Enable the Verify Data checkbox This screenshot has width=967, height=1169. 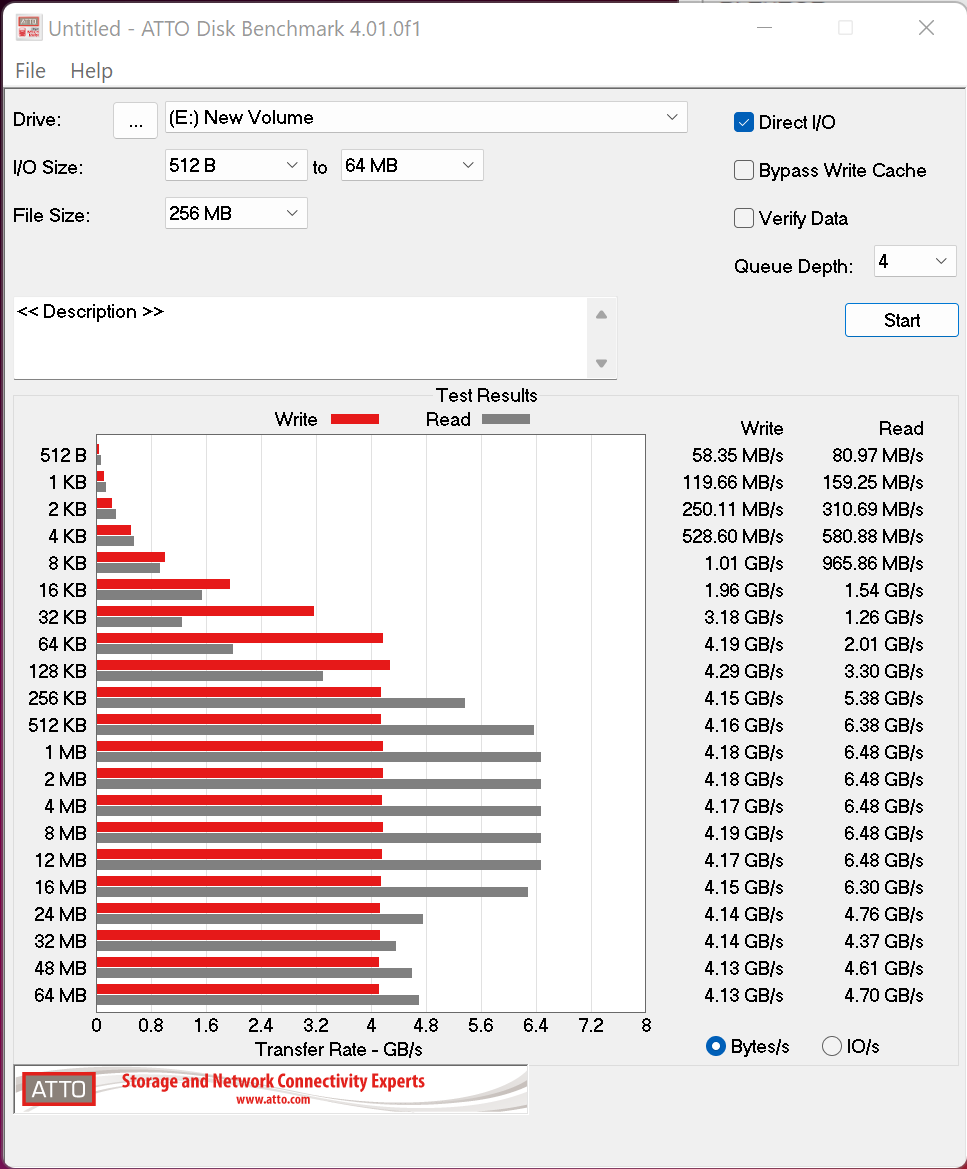point(744,218)
